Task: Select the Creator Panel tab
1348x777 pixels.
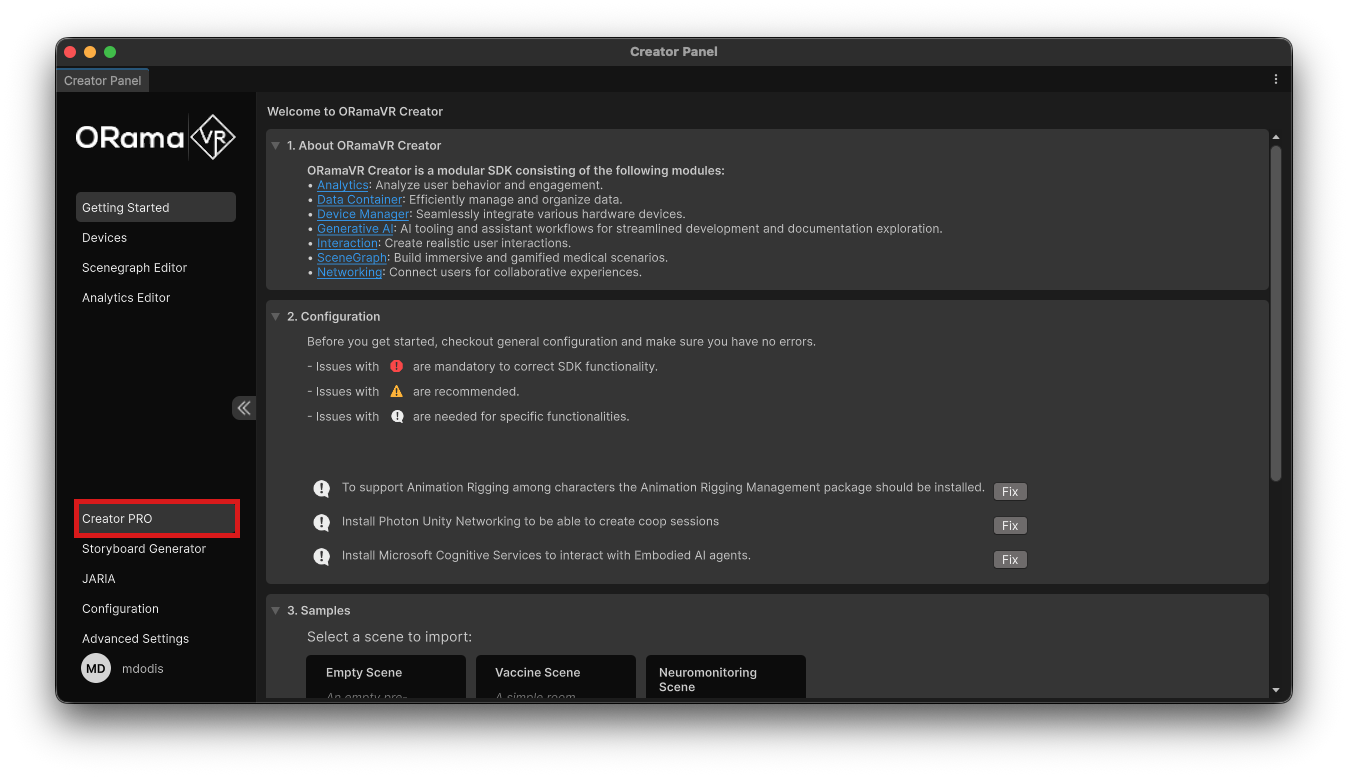Action: coord(103,80)
